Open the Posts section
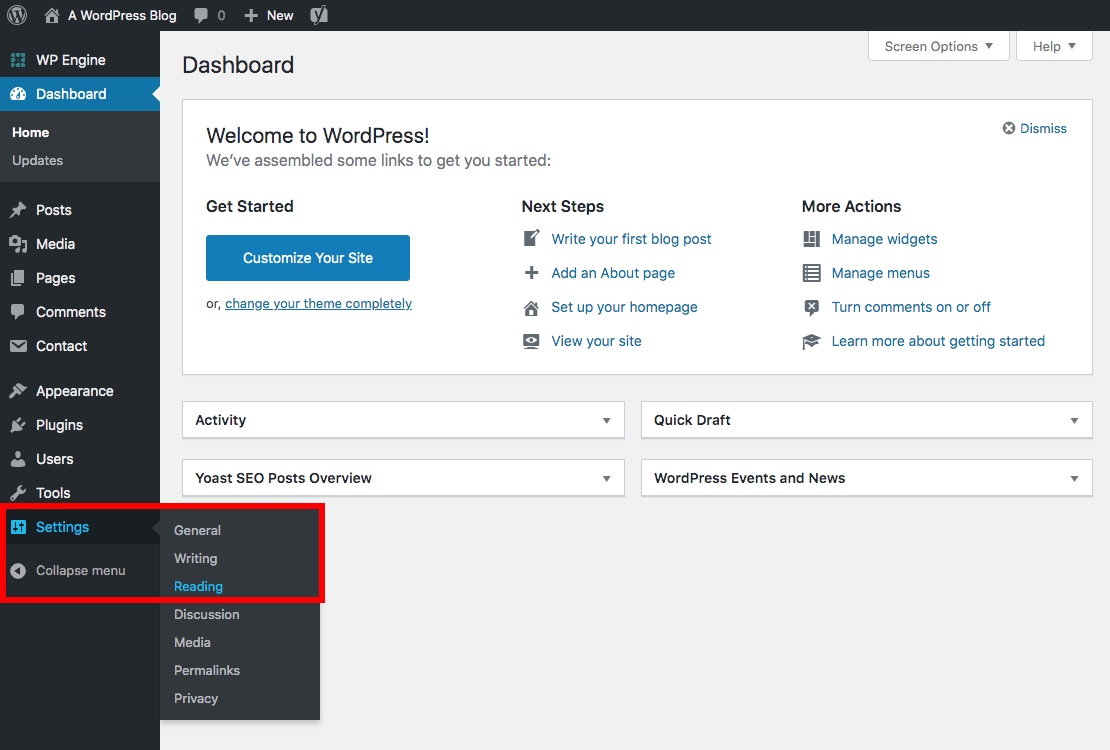 pos(54,210)
